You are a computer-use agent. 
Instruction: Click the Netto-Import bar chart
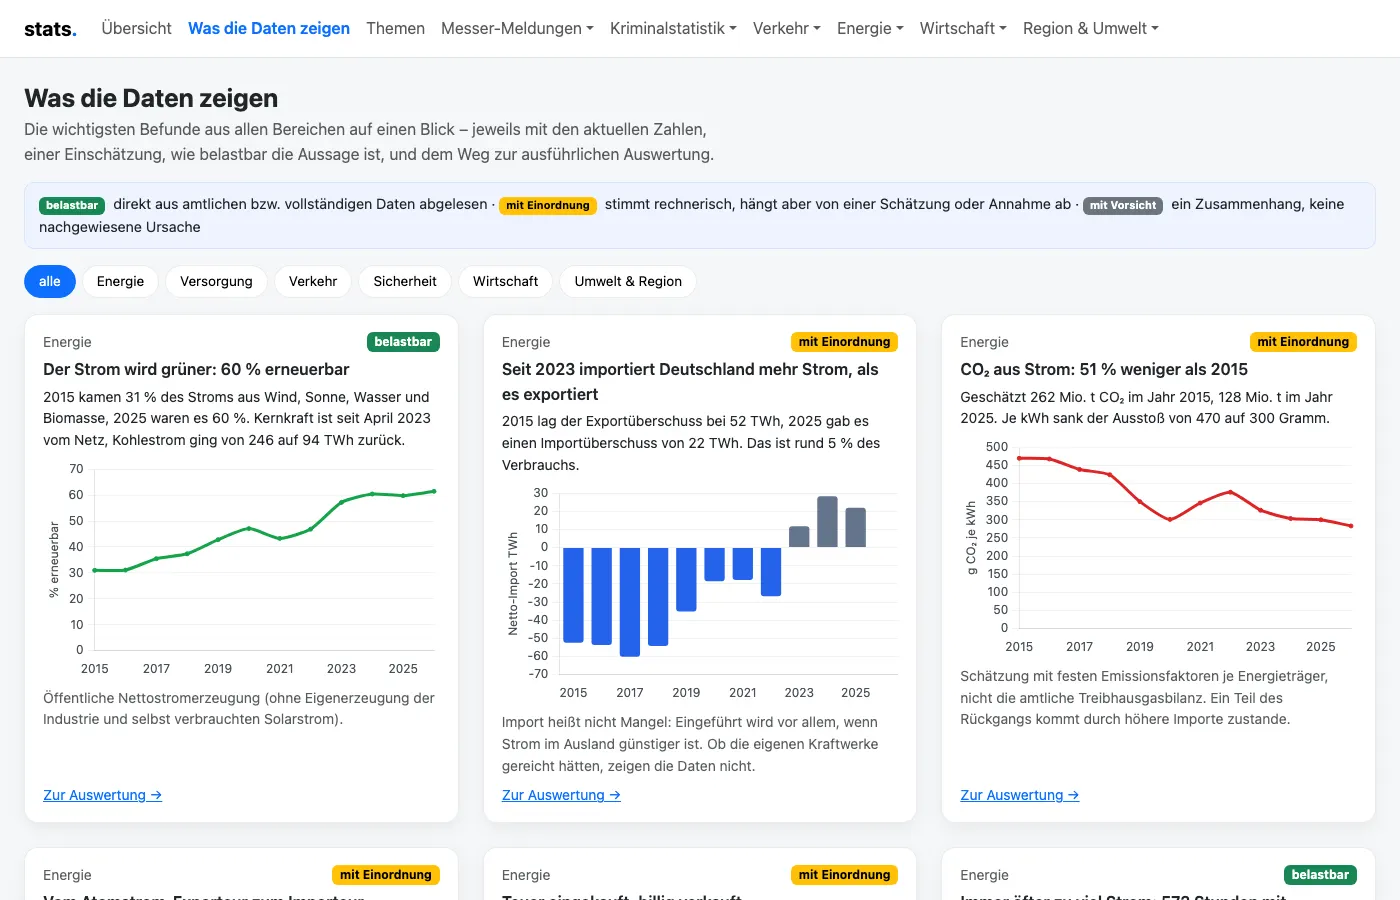pyautogui.click(x=700, y=592)
